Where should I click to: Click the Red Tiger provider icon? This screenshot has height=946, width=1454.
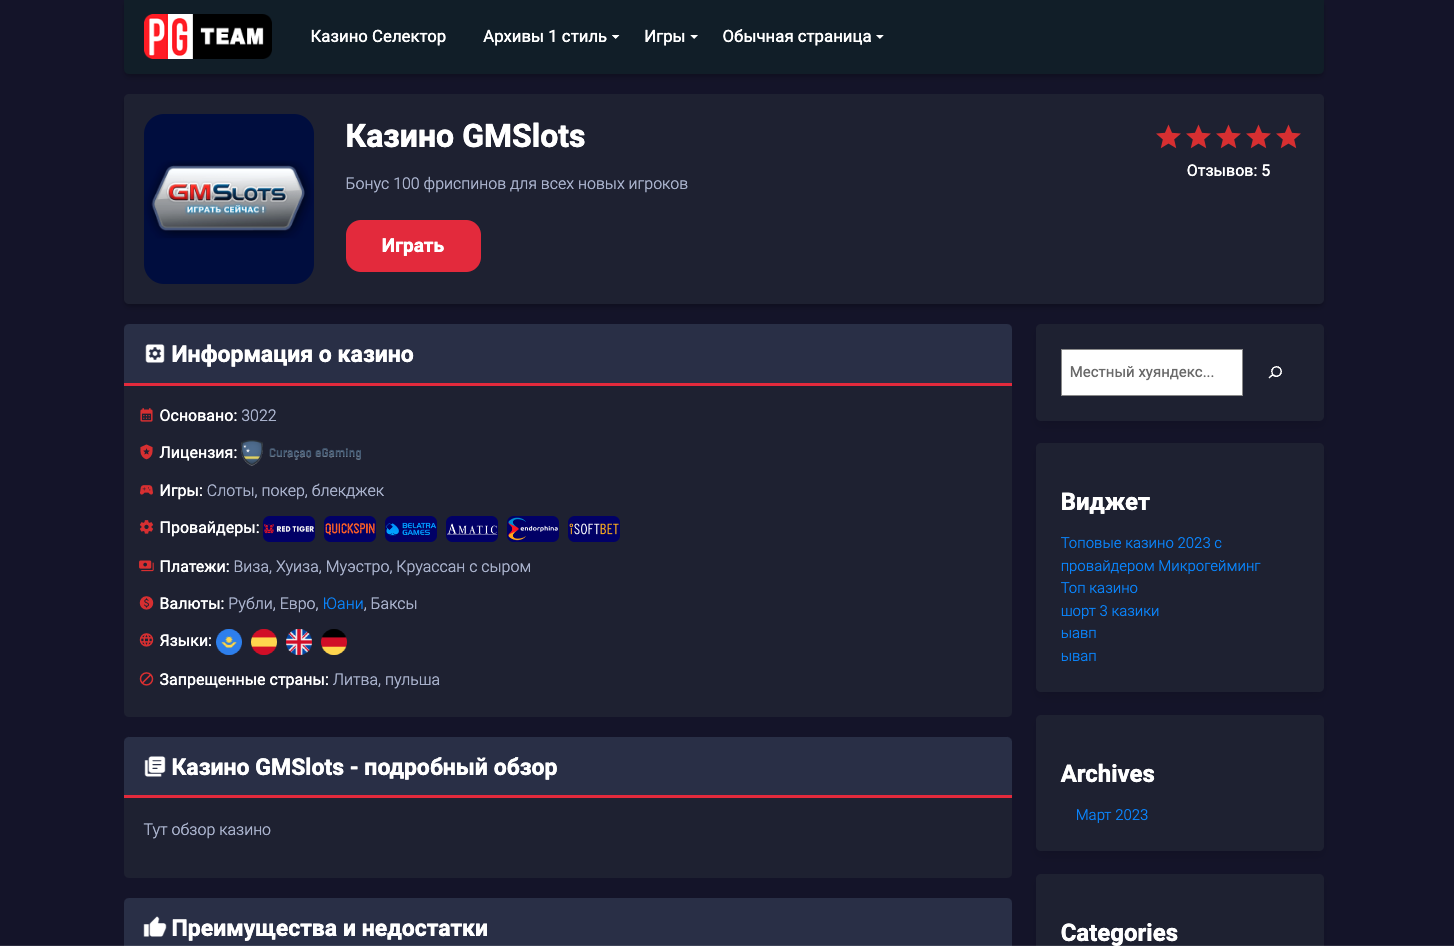[289, 529]
